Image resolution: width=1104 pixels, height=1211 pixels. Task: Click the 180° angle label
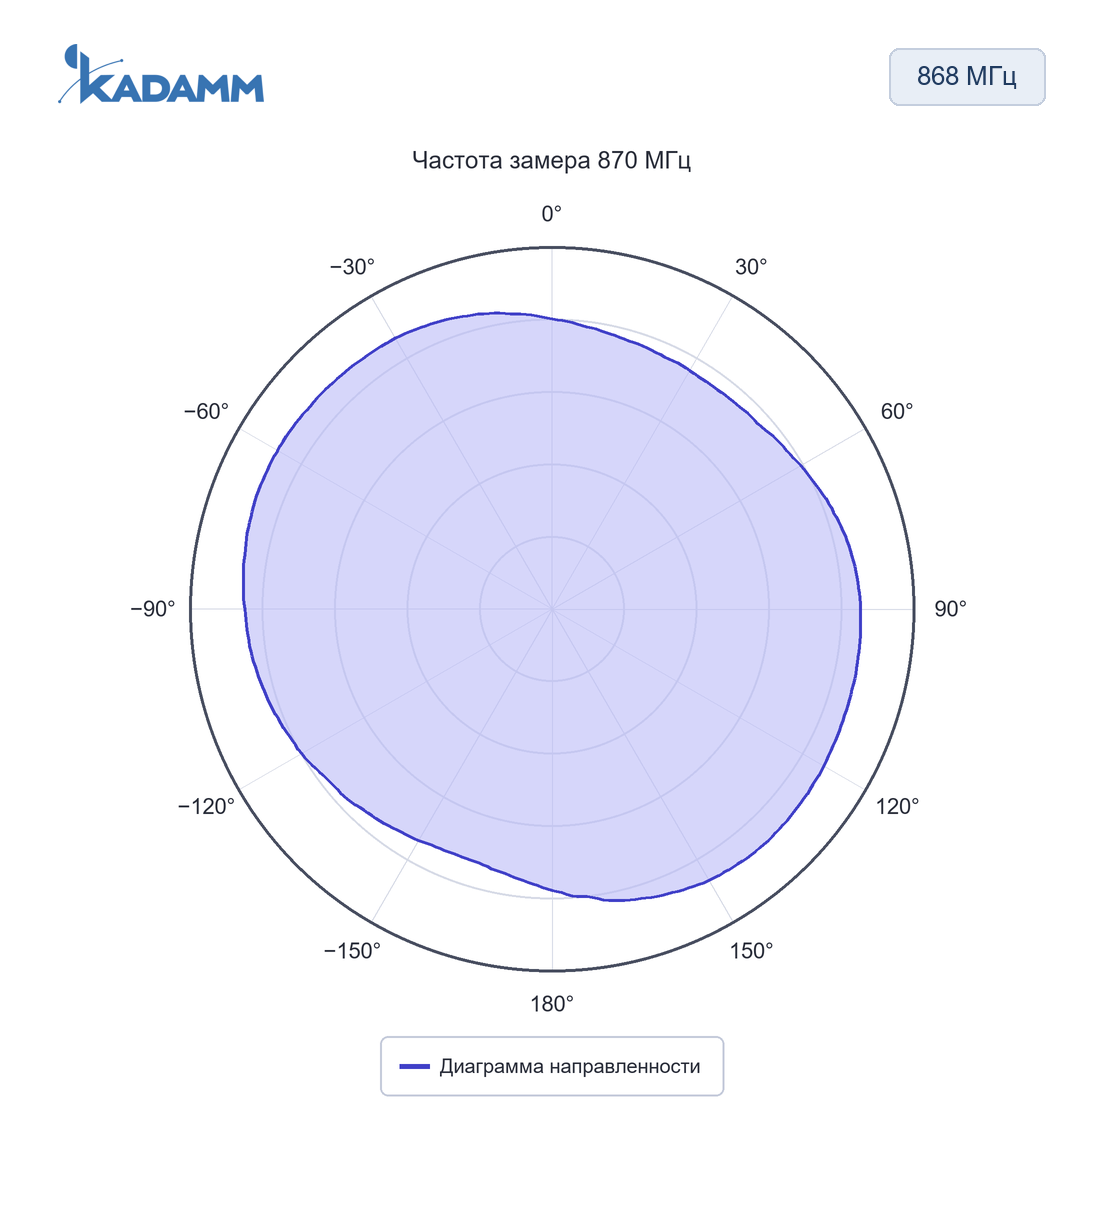click(x=552, y=1004)
